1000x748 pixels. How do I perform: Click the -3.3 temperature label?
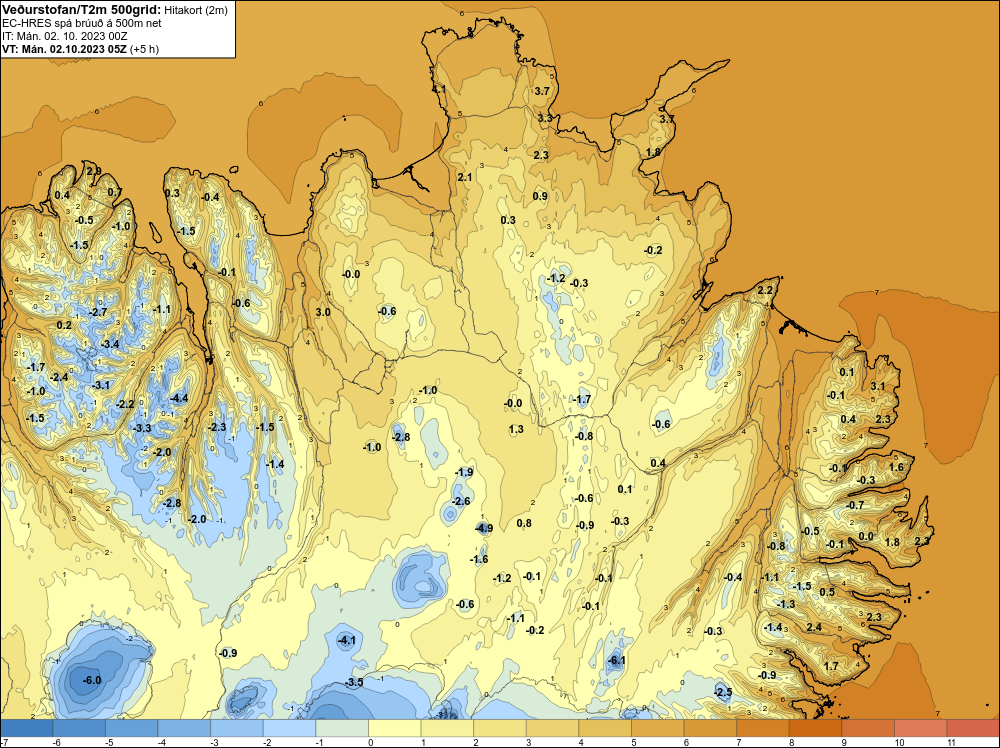coord(142,428)
